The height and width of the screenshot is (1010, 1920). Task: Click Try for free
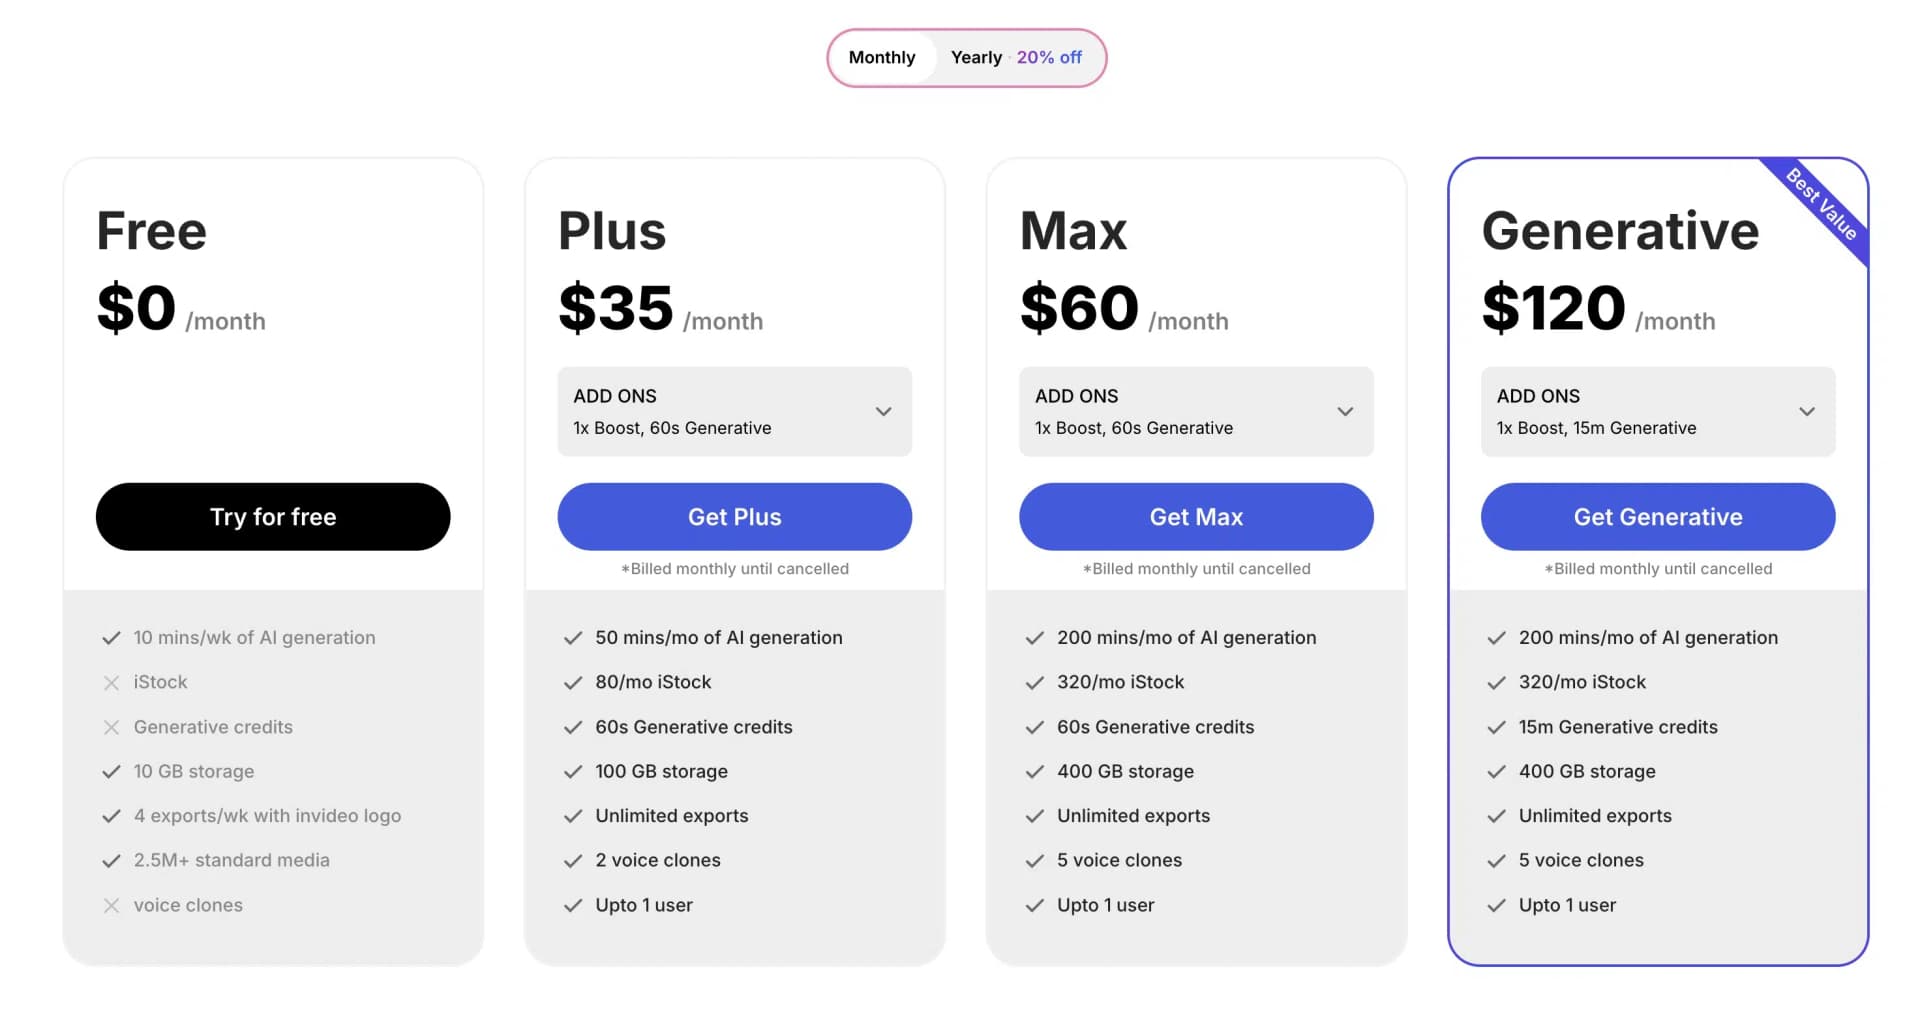[x=272, y=517]
